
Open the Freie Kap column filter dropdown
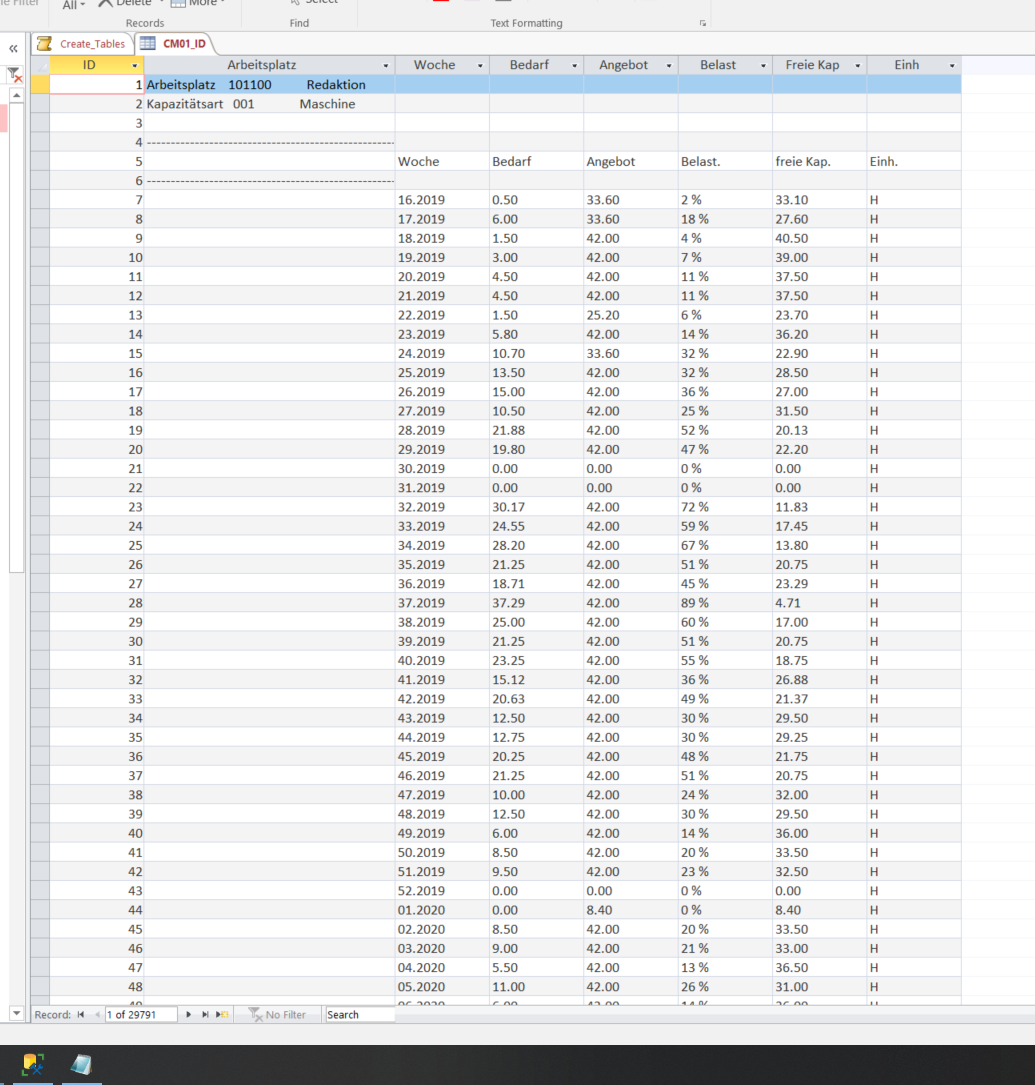857,66
